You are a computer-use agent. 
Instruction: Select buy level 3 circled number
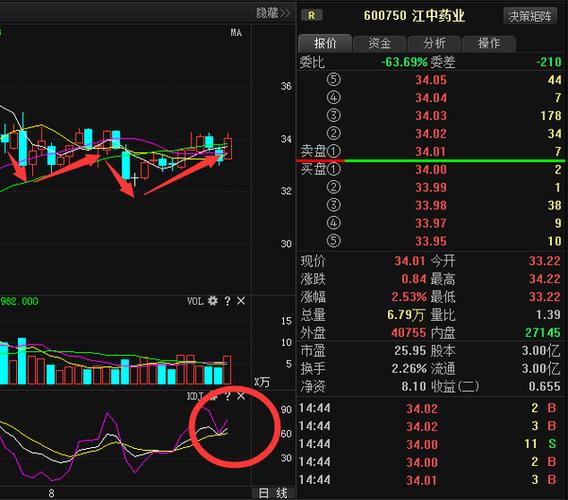coord(333,205)
